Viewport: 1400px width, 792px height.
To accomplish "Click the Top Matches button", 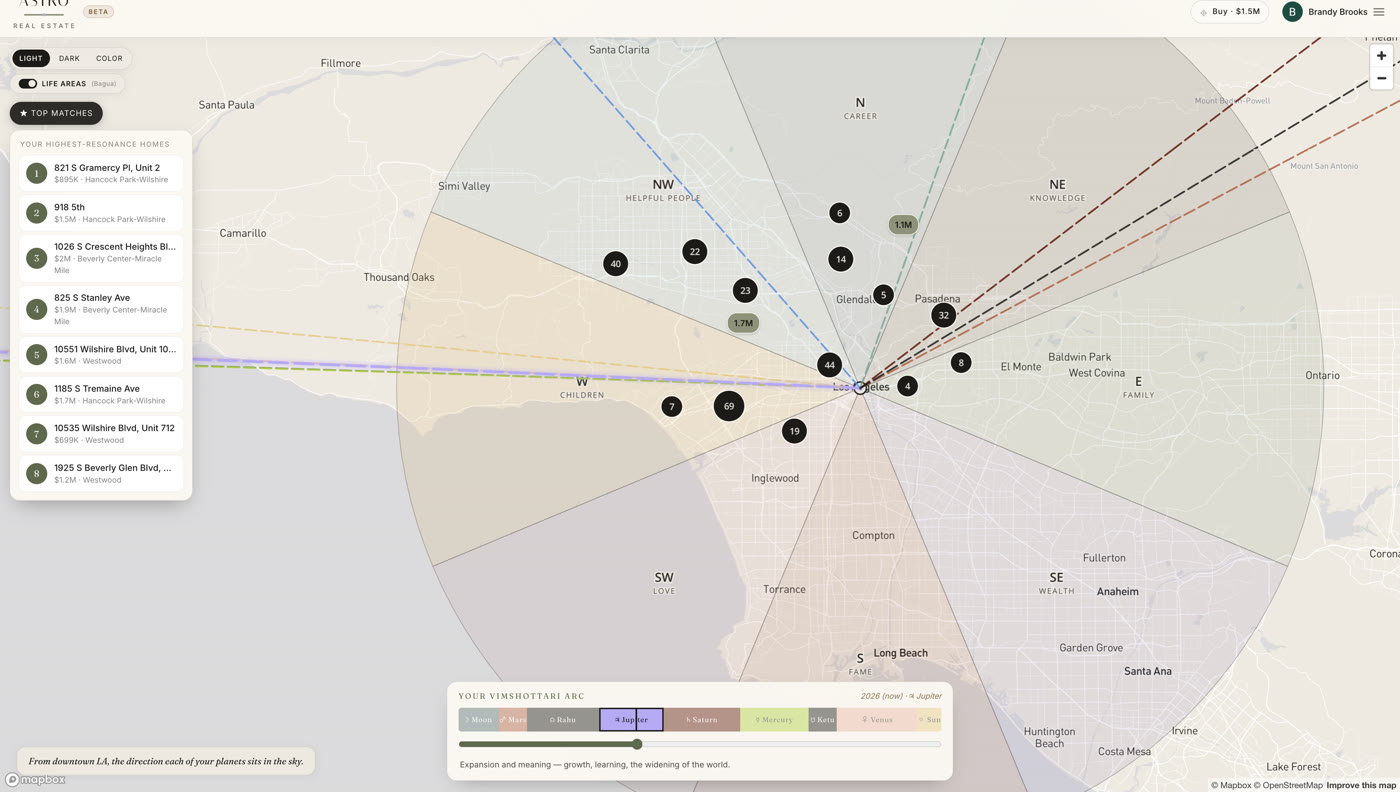I will (x=56, y=113).
